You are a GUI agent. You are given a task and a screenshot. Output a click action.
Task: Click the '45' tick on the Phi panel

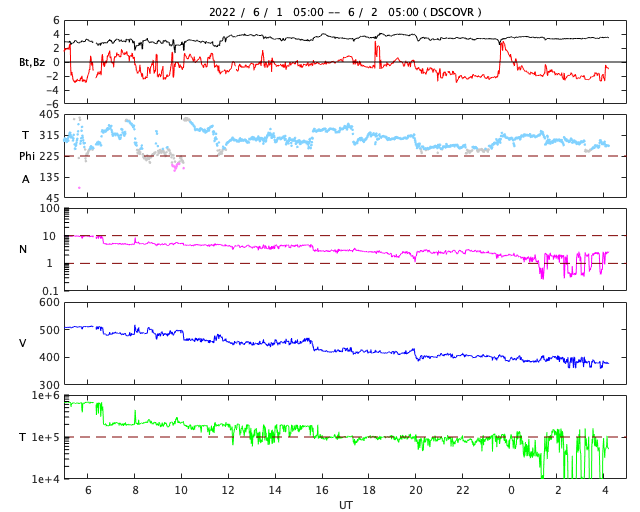click(53, 198)
